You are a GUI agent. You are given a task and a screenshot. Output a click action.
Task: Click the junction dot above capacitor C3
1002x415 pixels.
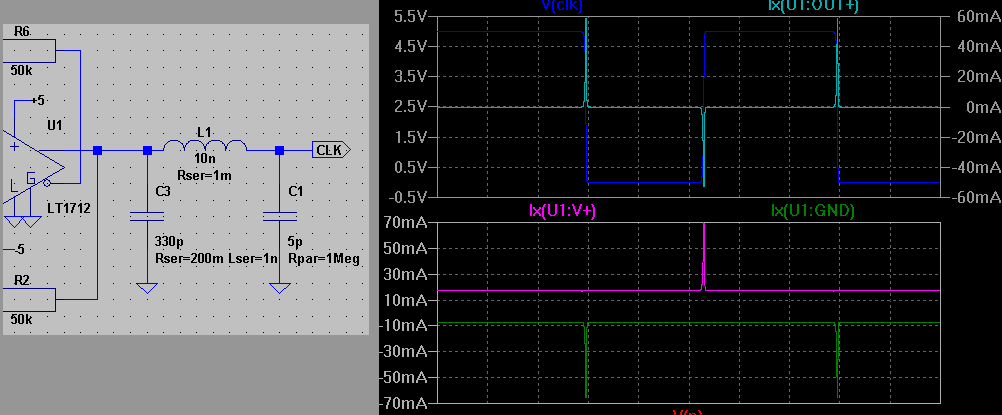148,150
